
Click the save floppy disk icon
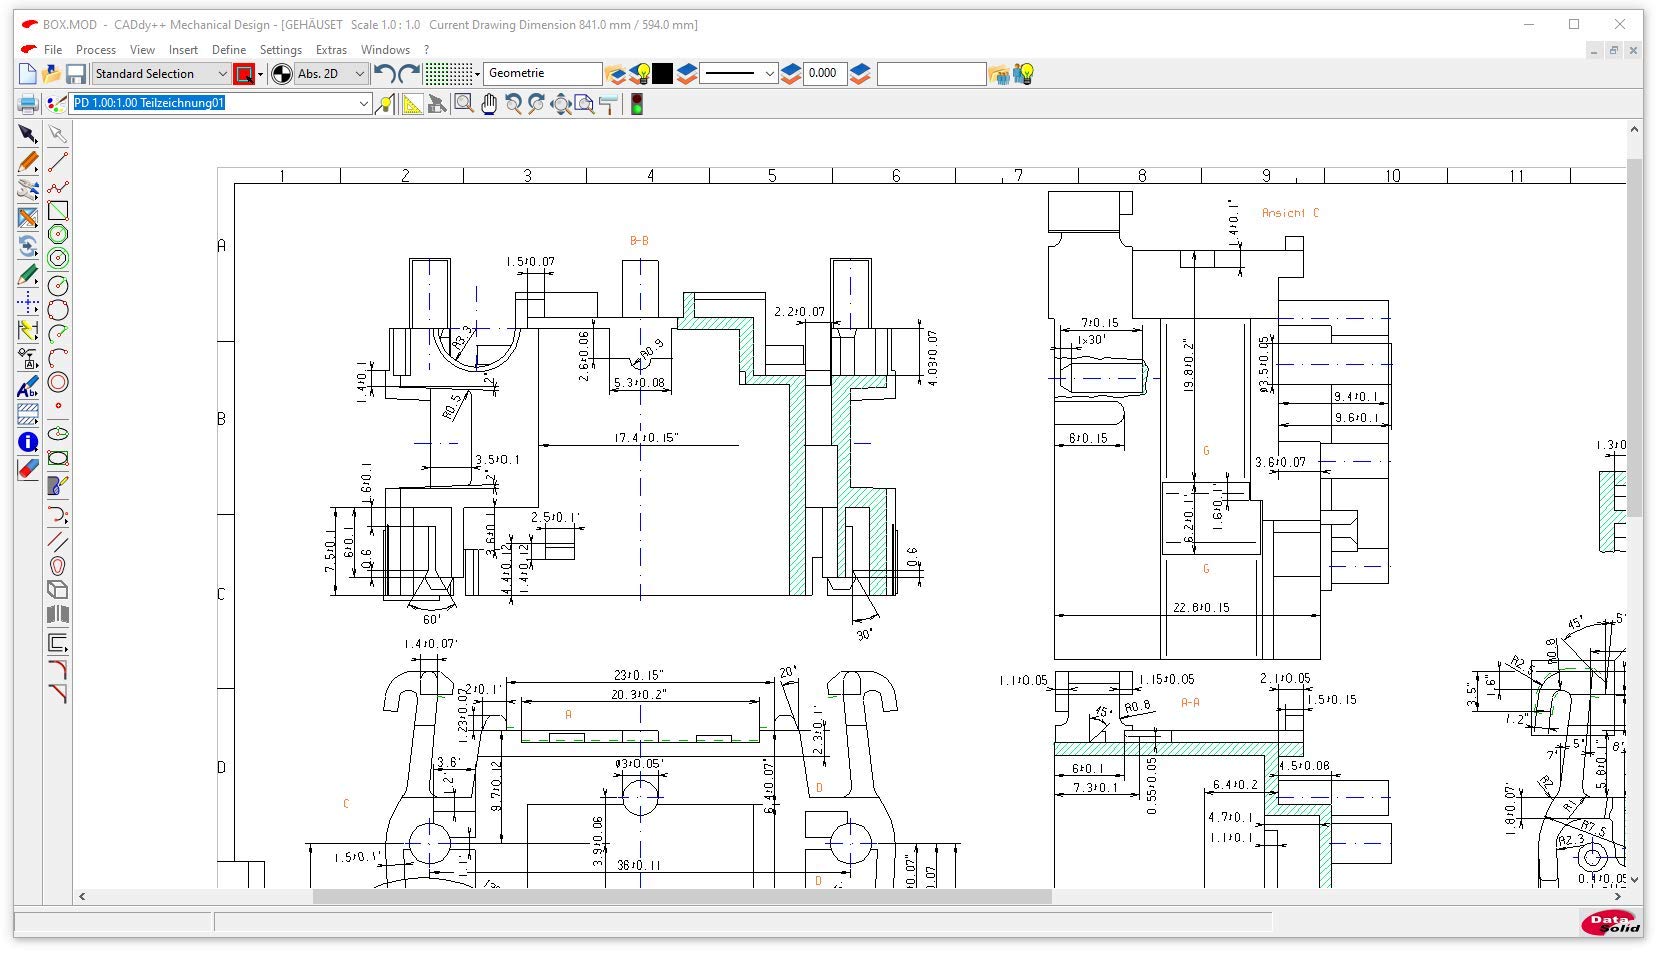(75, 74)
